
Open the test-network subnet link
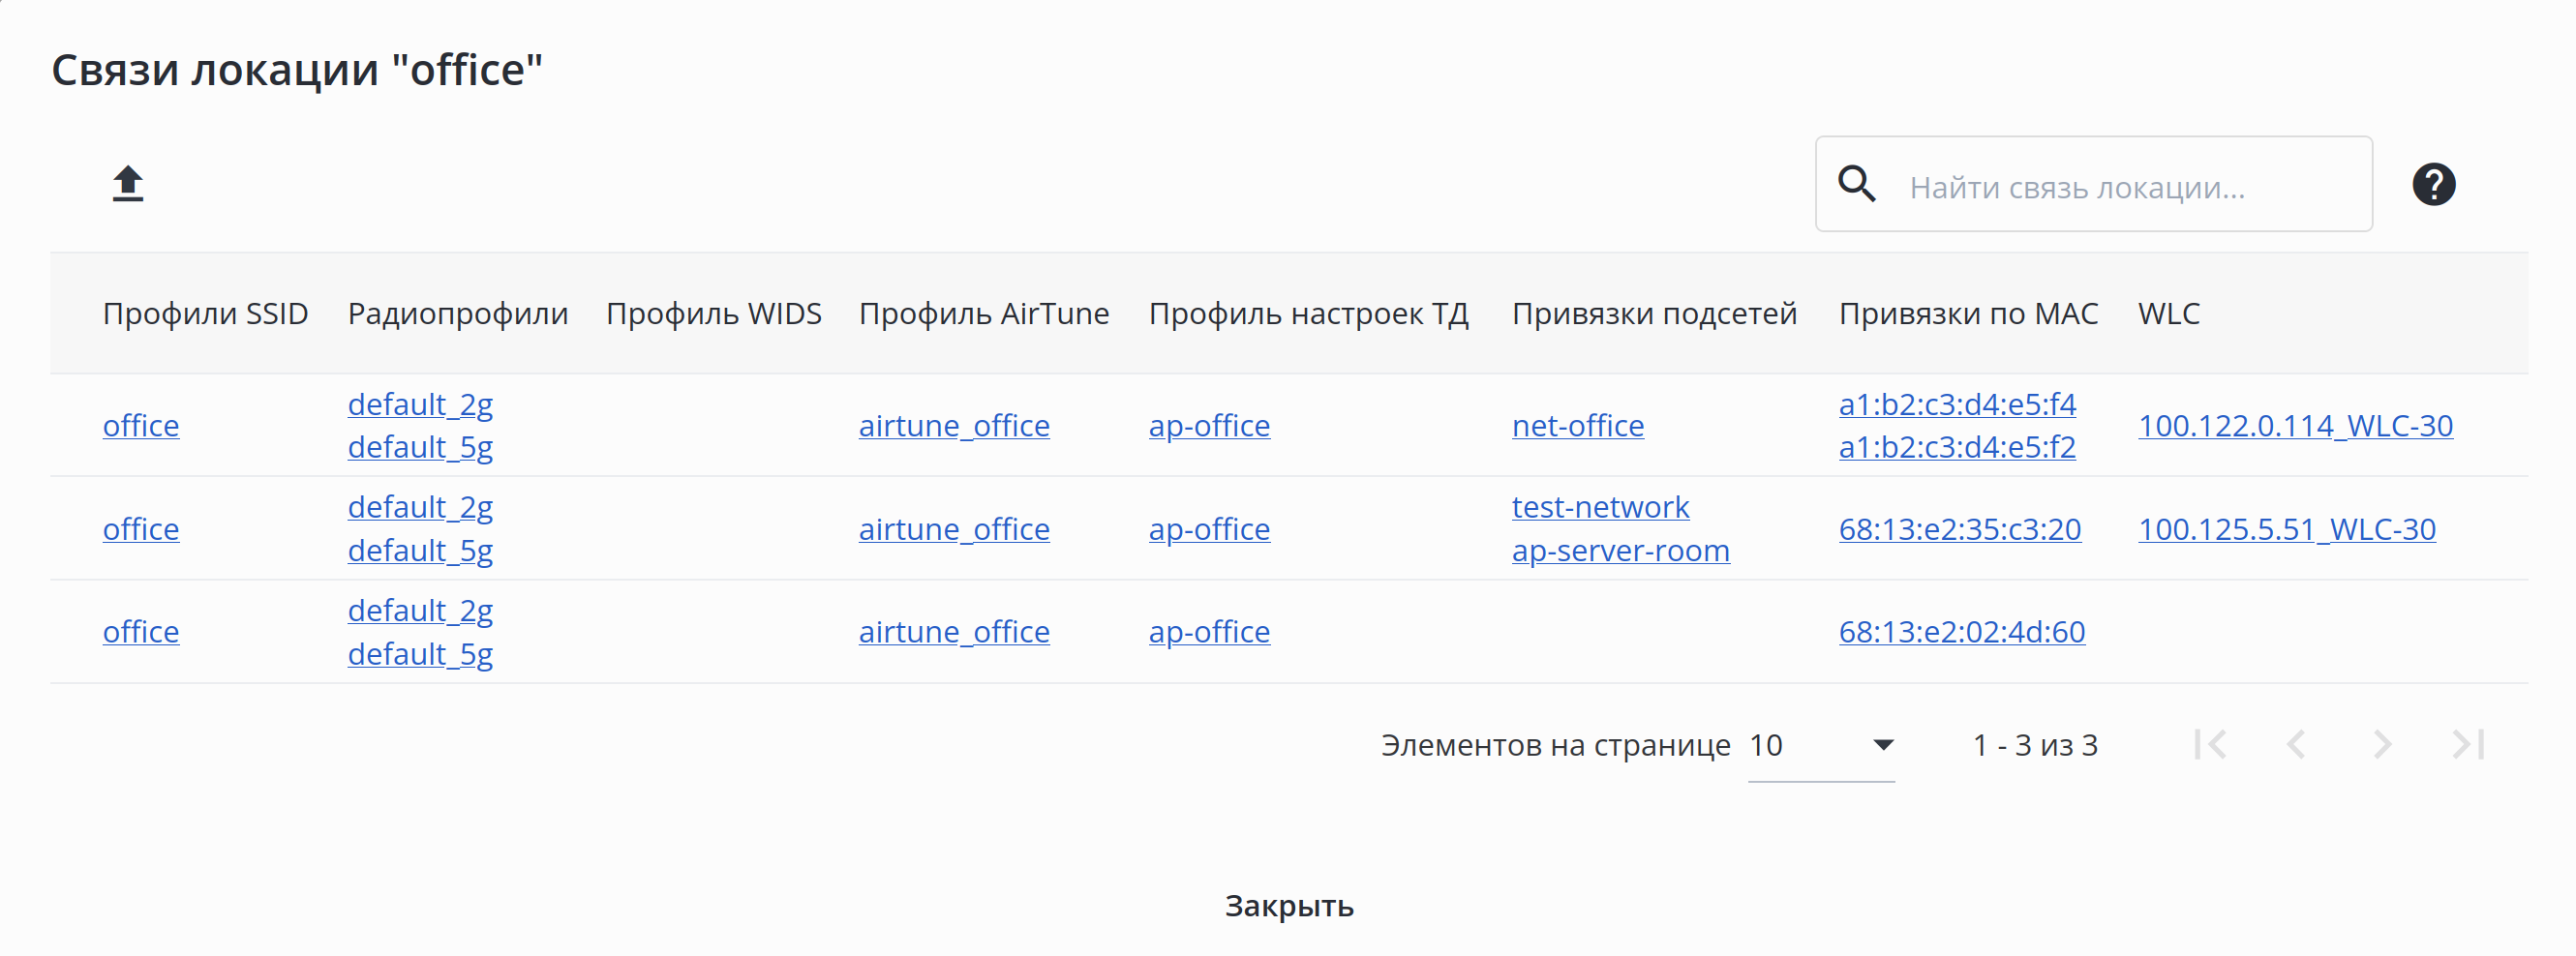click(x=1600, y=508)
